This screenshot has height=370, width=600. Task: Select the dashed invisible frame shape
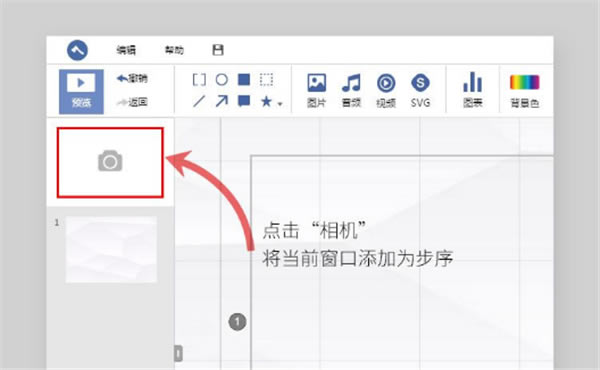point(266,80)
